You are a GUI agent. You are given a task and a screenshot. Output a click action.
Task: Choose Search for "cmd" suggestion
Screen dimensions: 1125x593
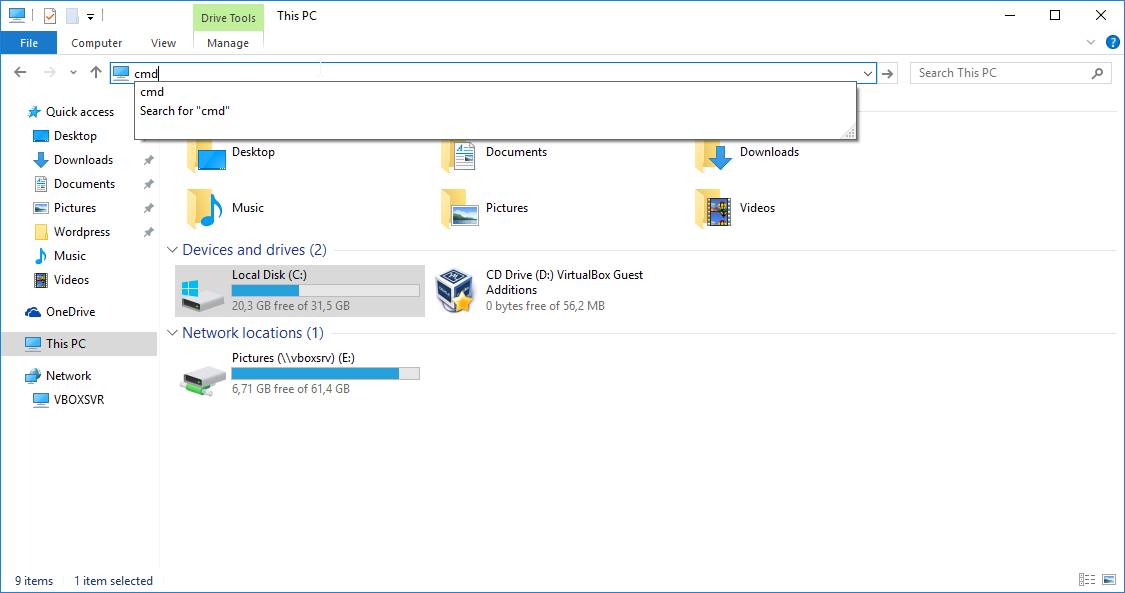click(x=495, y=110)
